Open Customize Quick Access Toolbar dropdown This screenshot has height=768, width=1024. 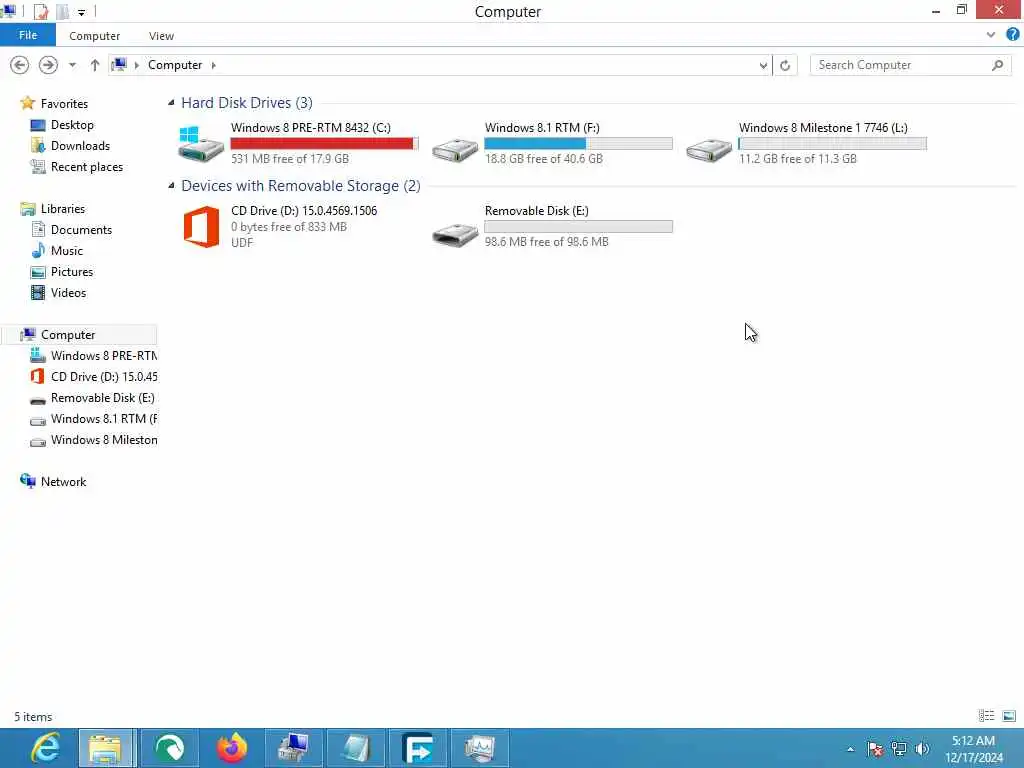click(82, 12)
